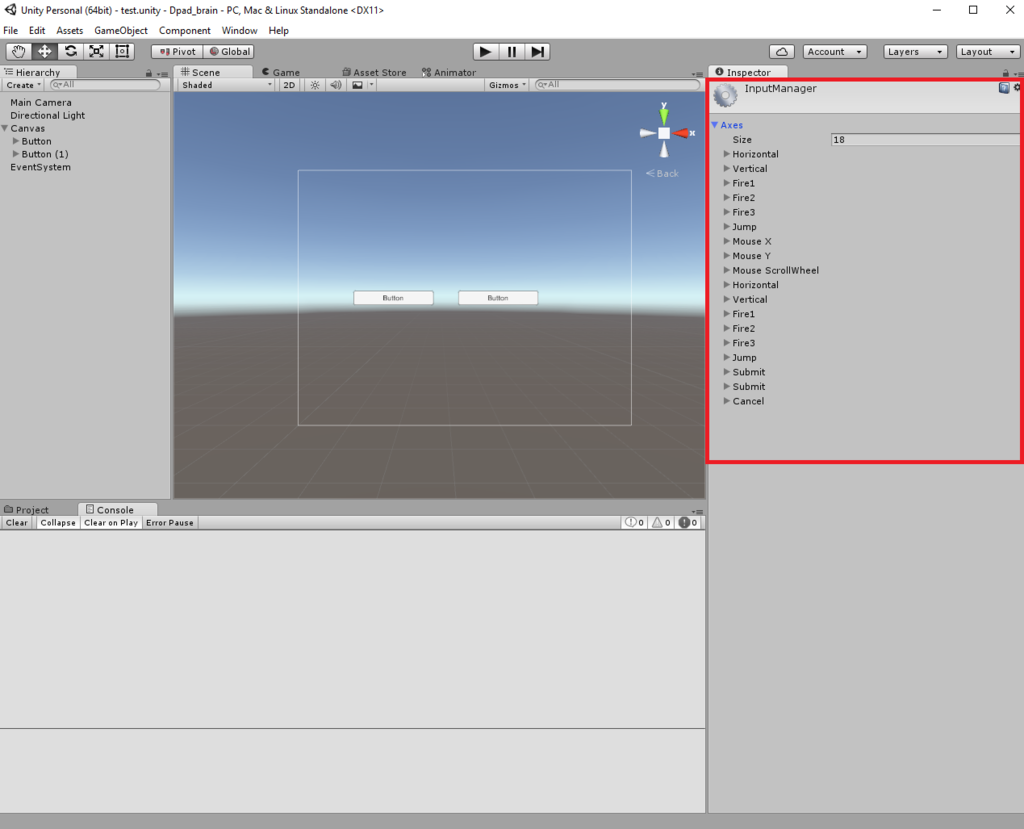The image size is (1024, 829).
Task: Open the Layers dropdown
Action: [915, 52]
